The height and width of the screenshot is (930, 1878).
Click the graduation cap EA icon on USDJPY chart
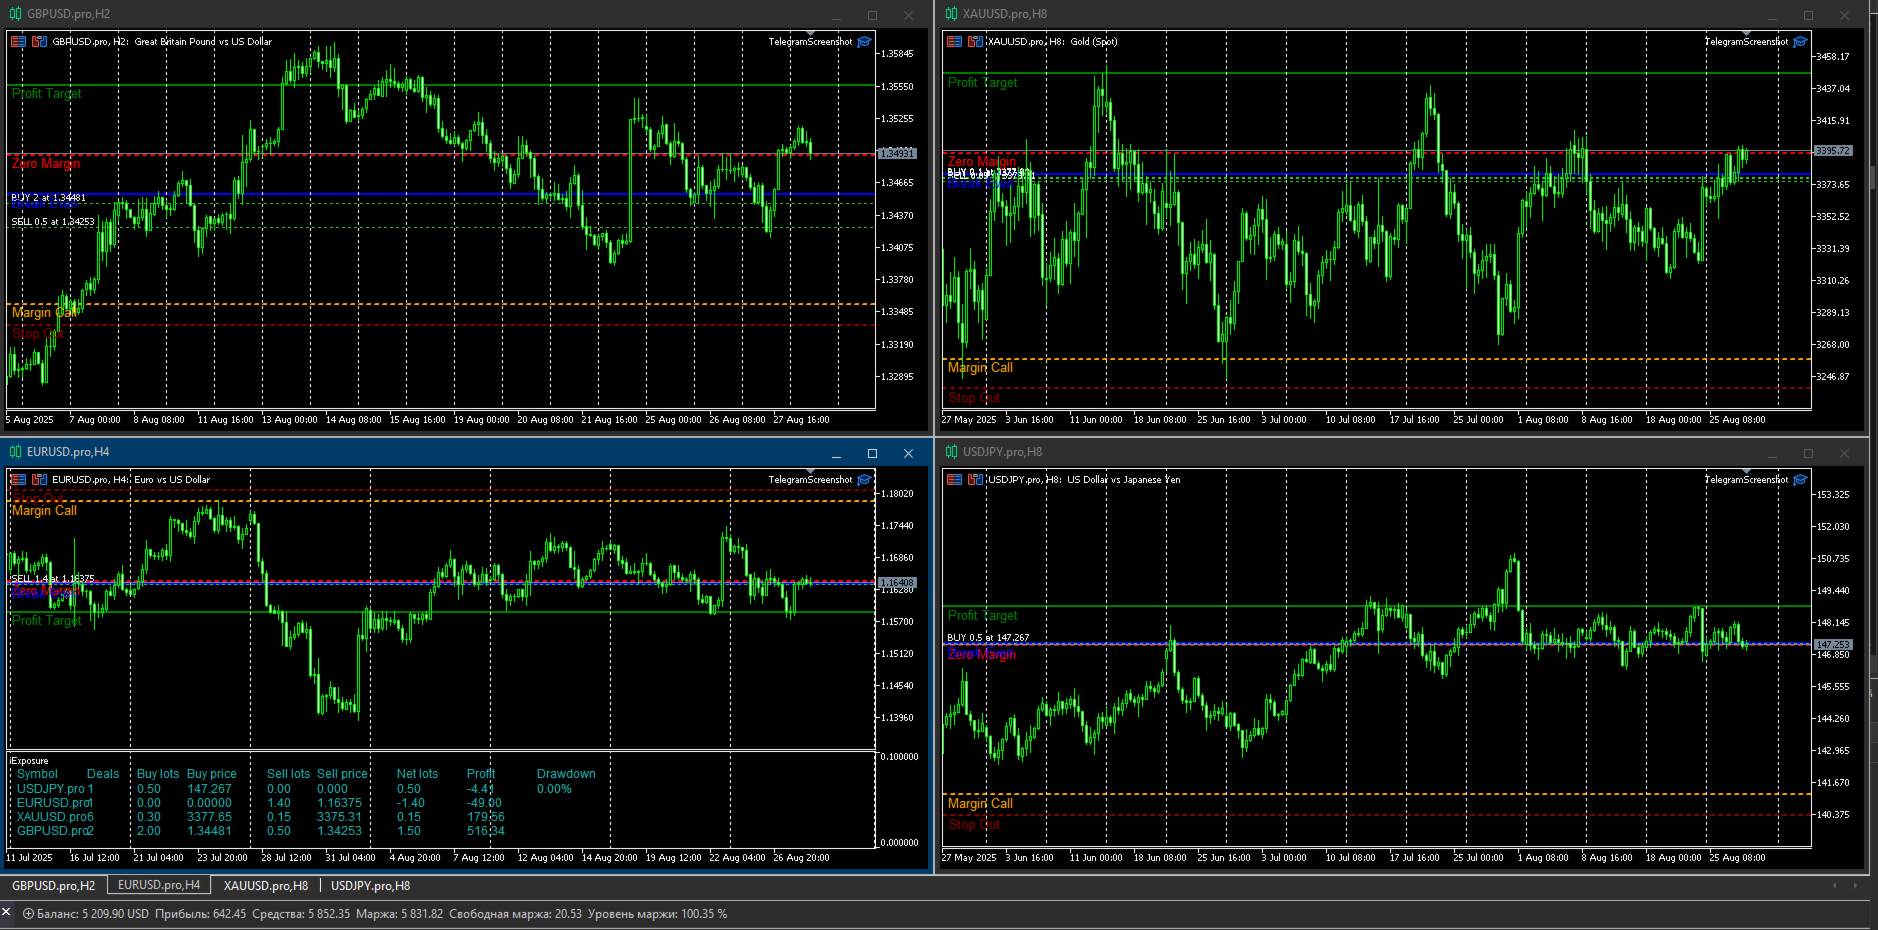tap(1800, 479)
